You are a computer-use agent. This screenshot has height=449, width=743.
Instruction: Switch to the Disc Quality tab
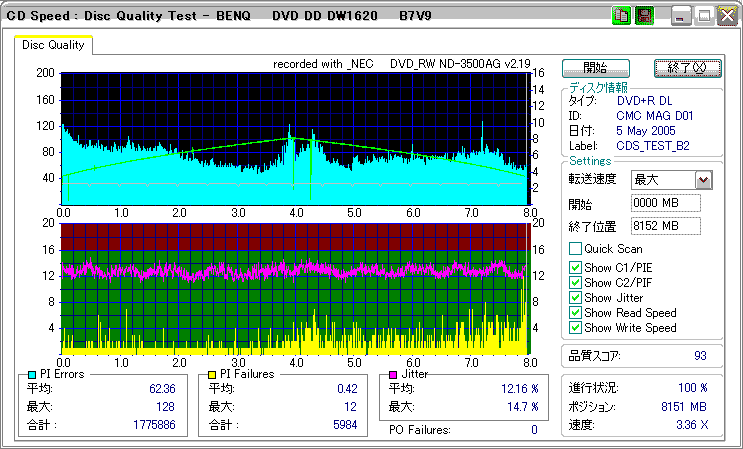(54, 44)
